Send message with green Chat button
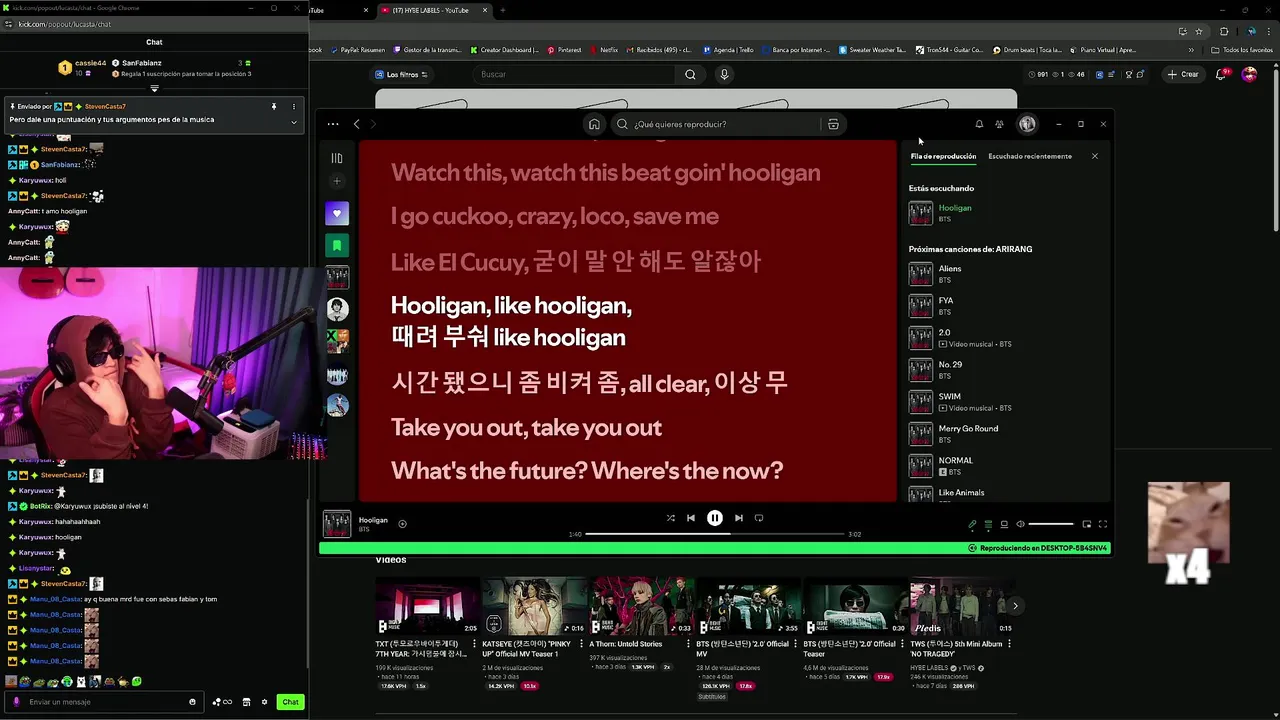Screen dimensions: 1280x720 point(290,702)
